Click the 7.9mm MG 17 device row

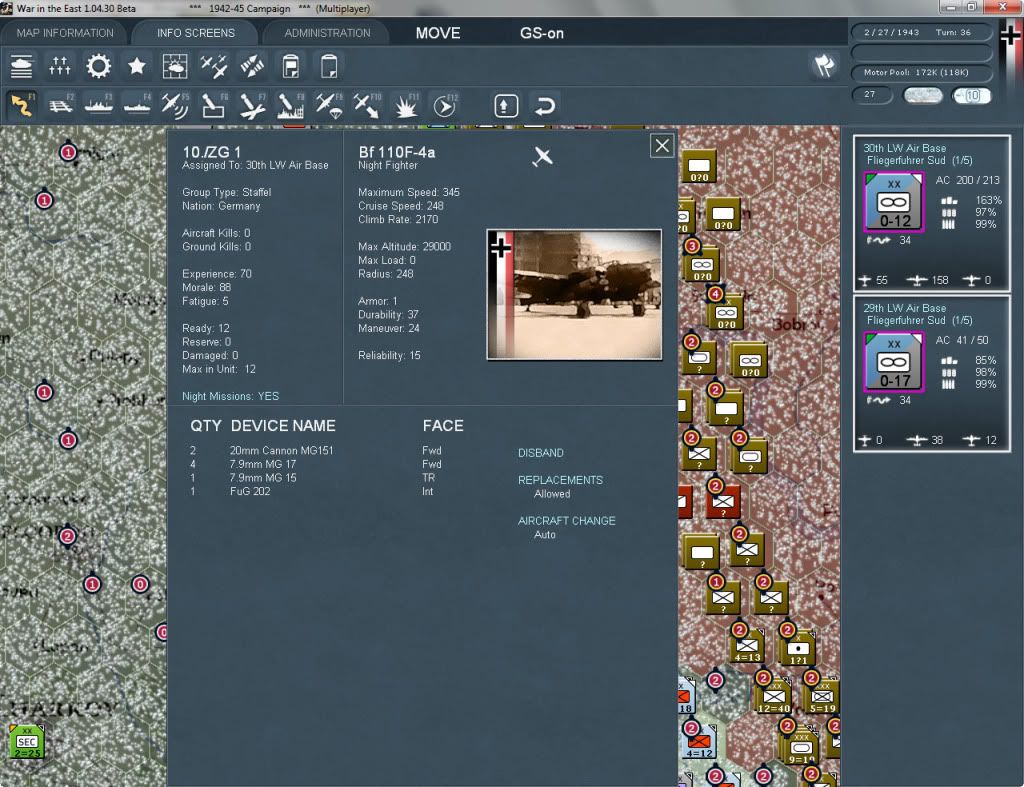point(316,464)
